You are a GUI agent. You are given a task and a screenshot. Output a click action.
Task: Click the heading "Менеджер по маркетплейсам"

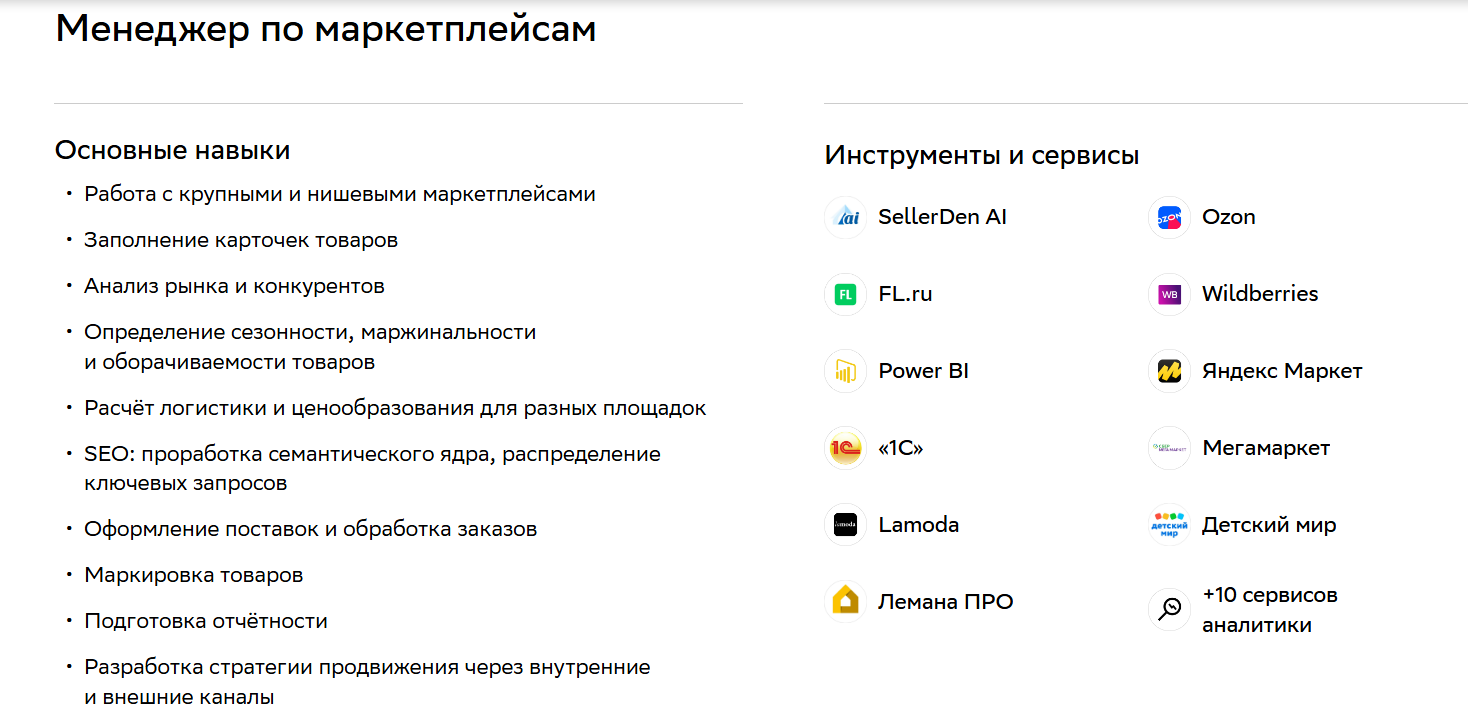tap(326, 29)
